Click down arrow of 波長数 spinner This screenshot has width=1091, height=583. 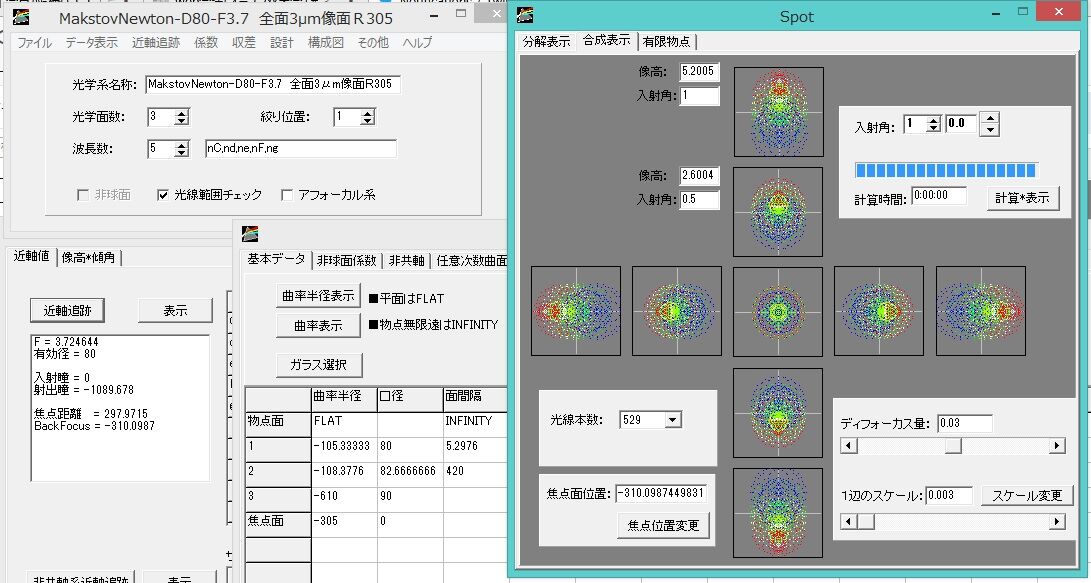point(182,152)
